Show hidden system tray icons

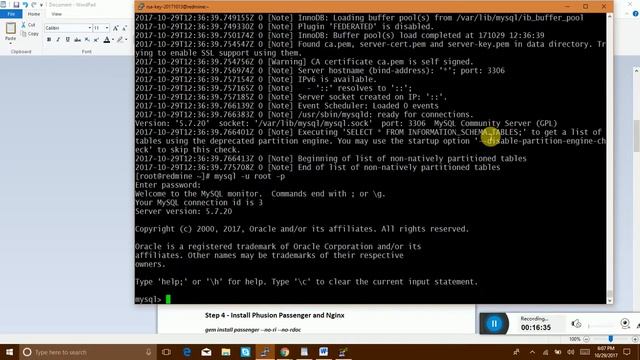point(532,352)
